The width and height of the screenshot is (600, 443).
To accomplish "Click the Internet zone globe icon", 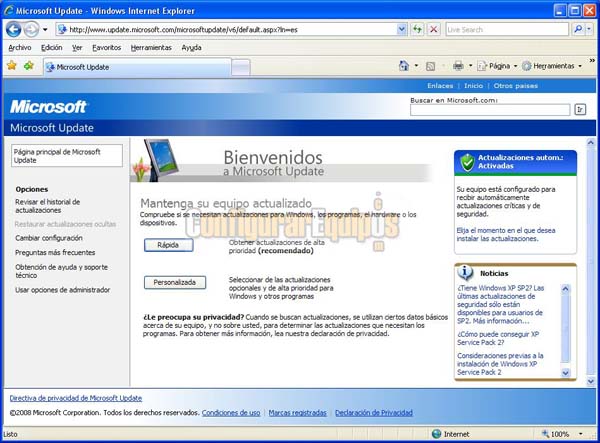I will point(436,434).
